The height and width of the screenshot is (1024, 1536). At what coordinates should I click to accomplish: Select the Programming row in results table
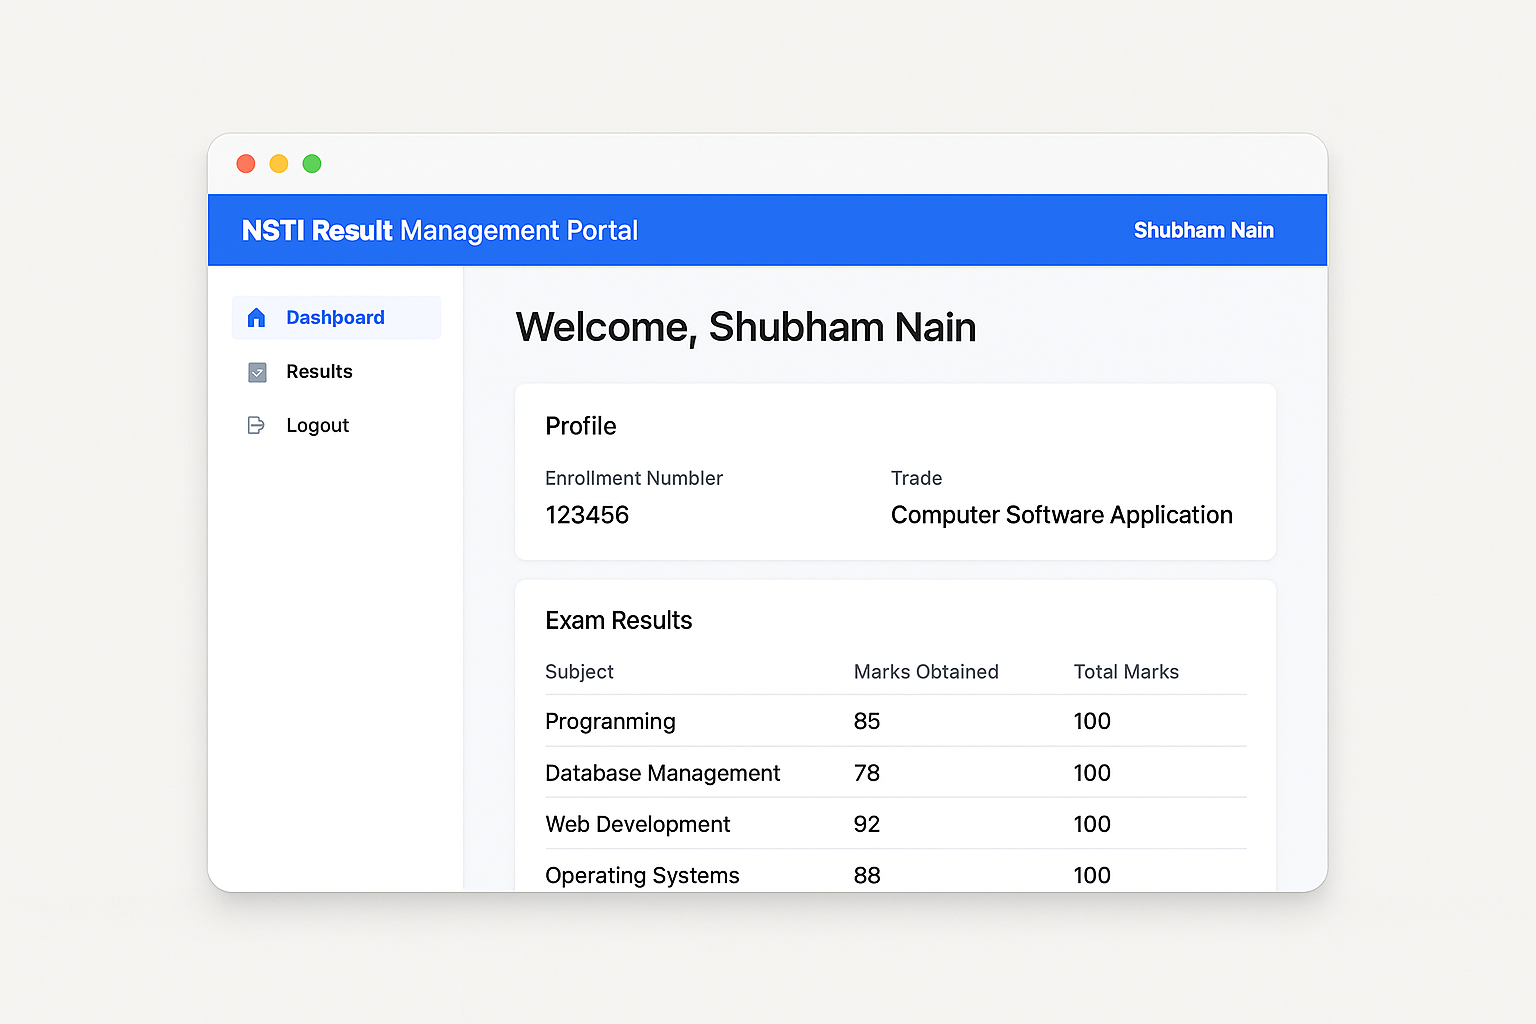(x=610, y=721)
